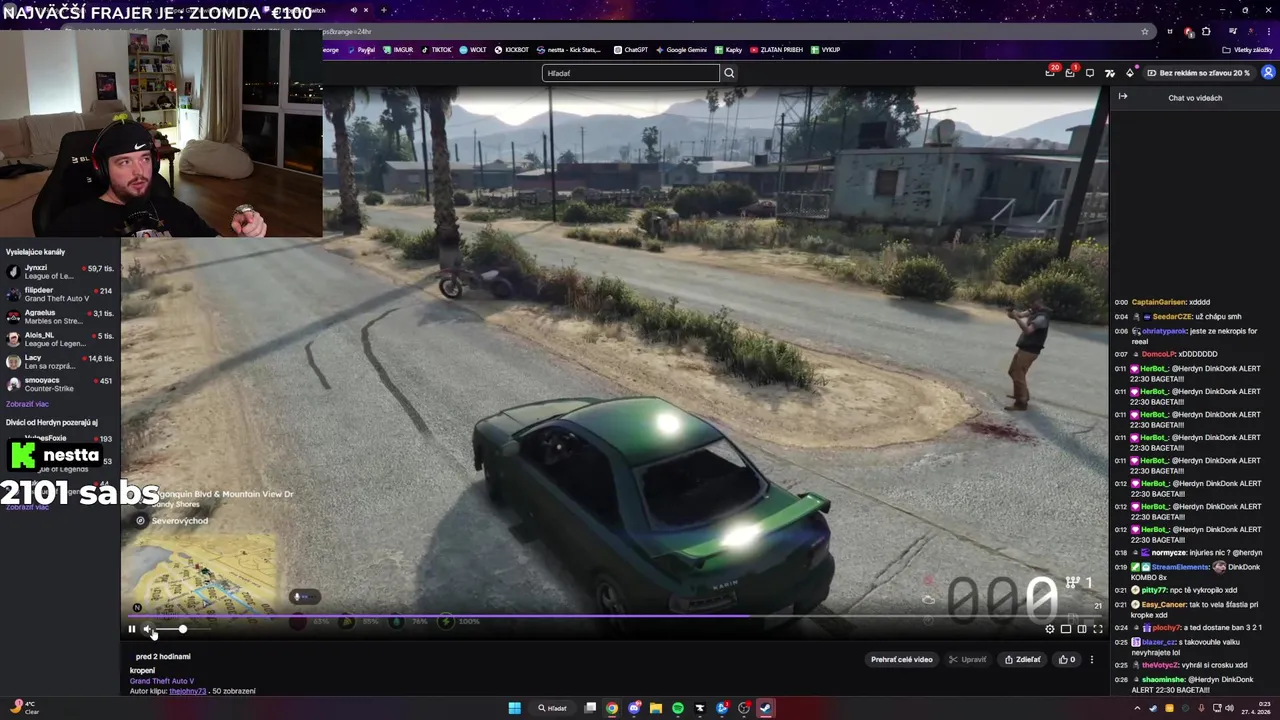Open the Windows Start menu

click(514, 708)
